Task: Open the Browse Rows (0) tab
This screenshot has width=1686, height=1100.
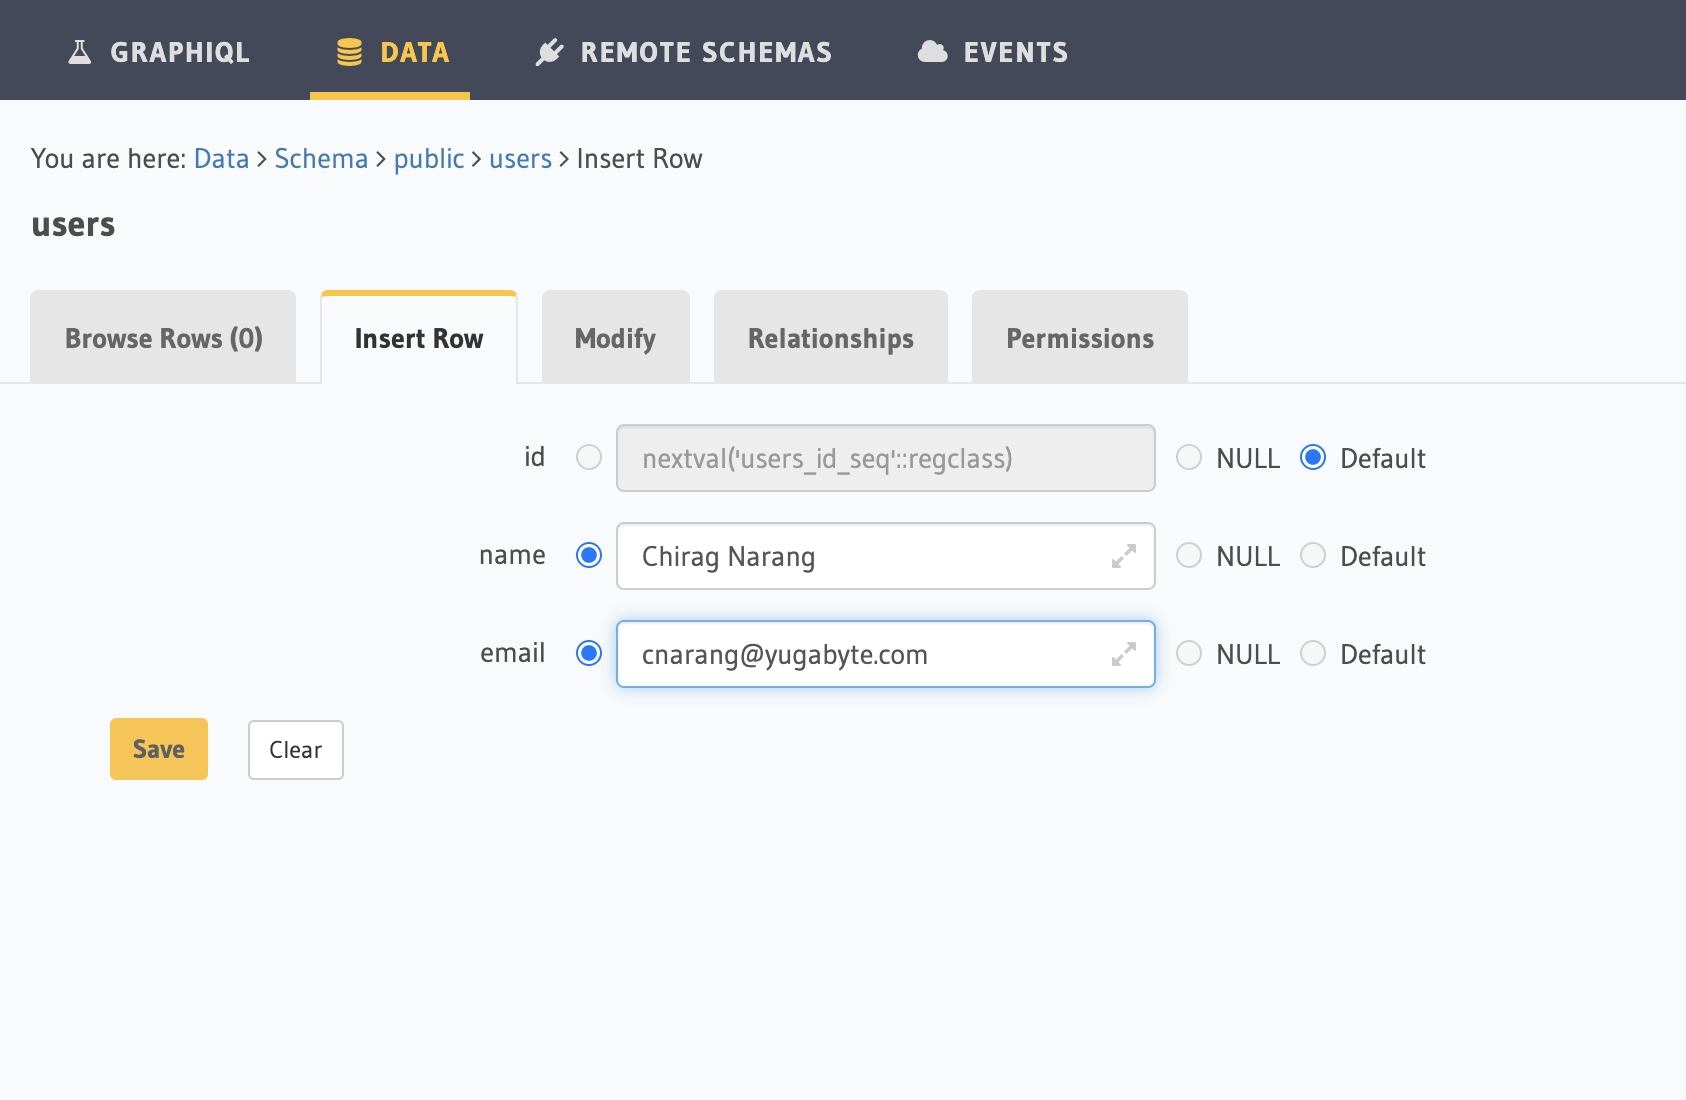Action: [163, 338]
